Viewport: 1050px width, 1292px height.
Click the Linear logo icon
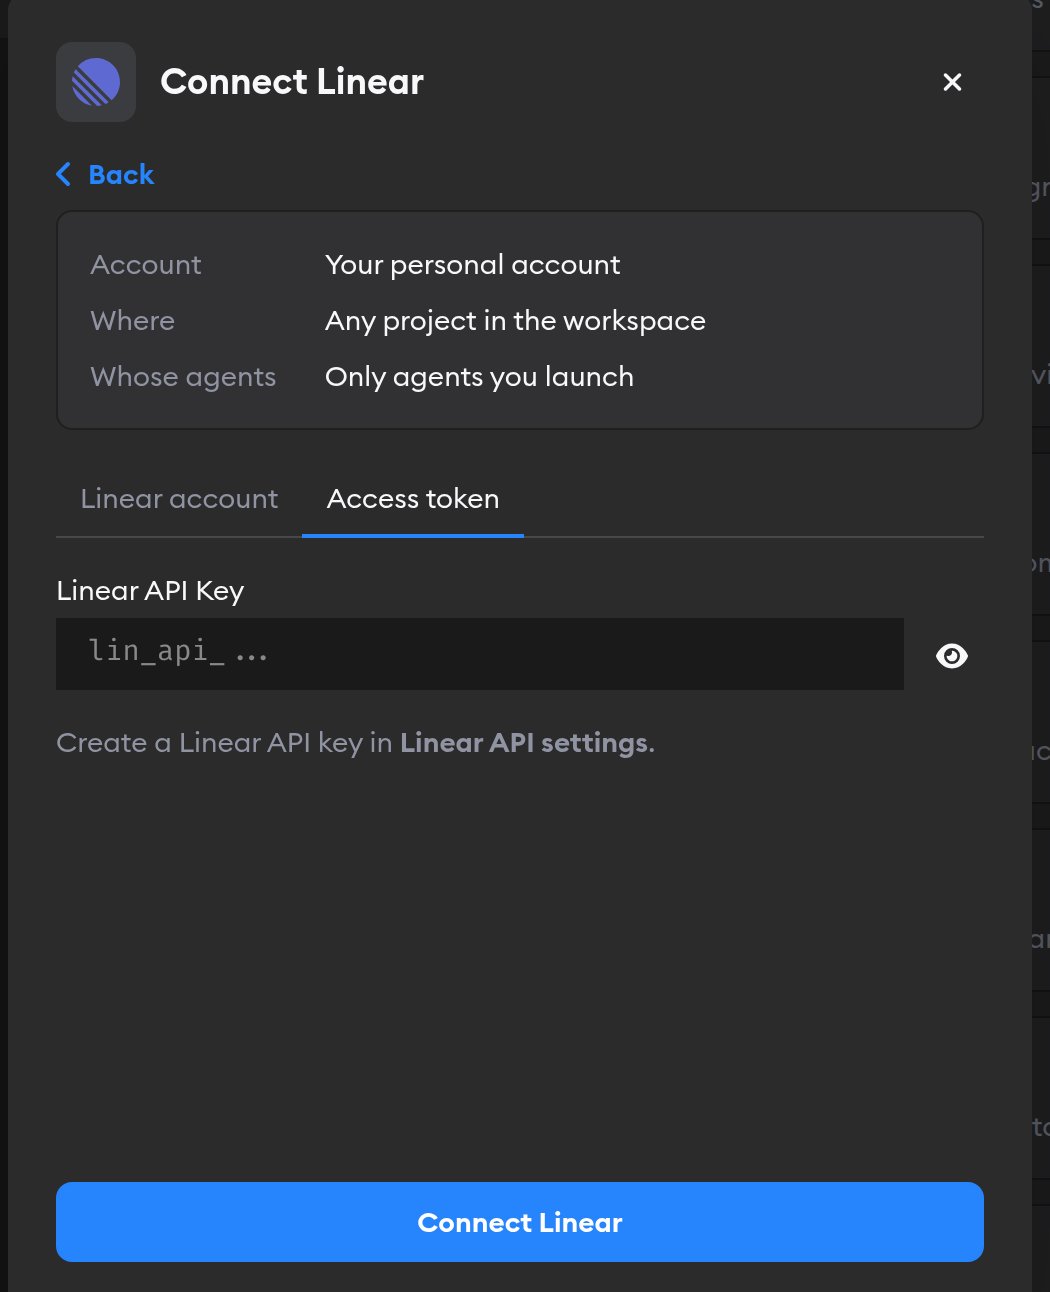96,82
